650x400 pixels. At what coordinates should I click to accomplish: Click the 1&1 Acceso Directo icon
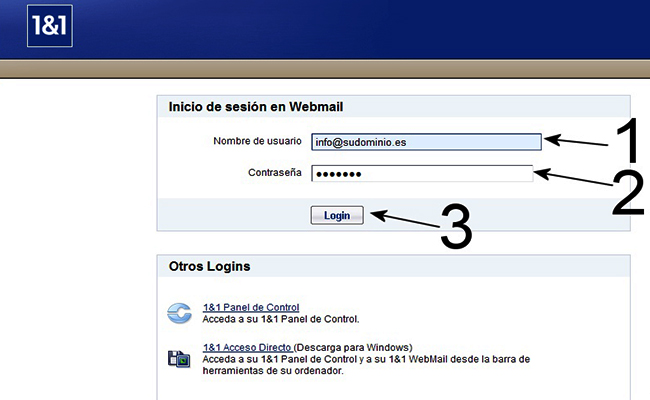coord(179,358)
